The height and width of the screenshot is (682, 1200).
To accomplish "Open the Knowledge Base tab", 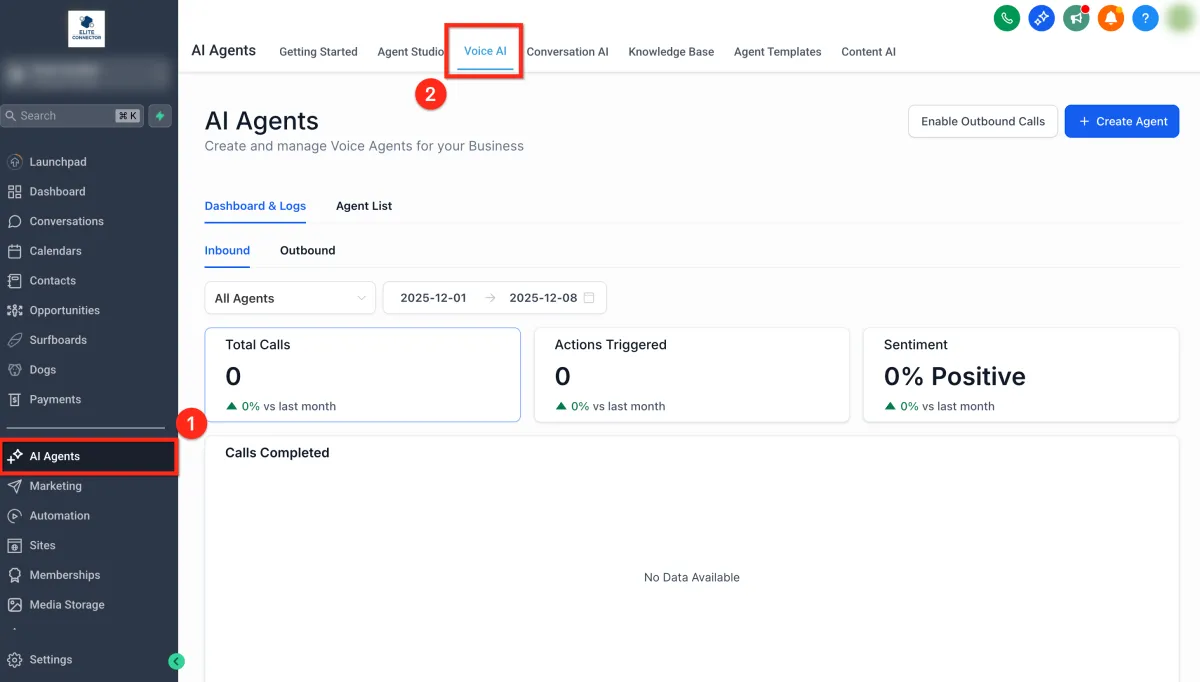I will pyautogui.click(x=671, y=52).
